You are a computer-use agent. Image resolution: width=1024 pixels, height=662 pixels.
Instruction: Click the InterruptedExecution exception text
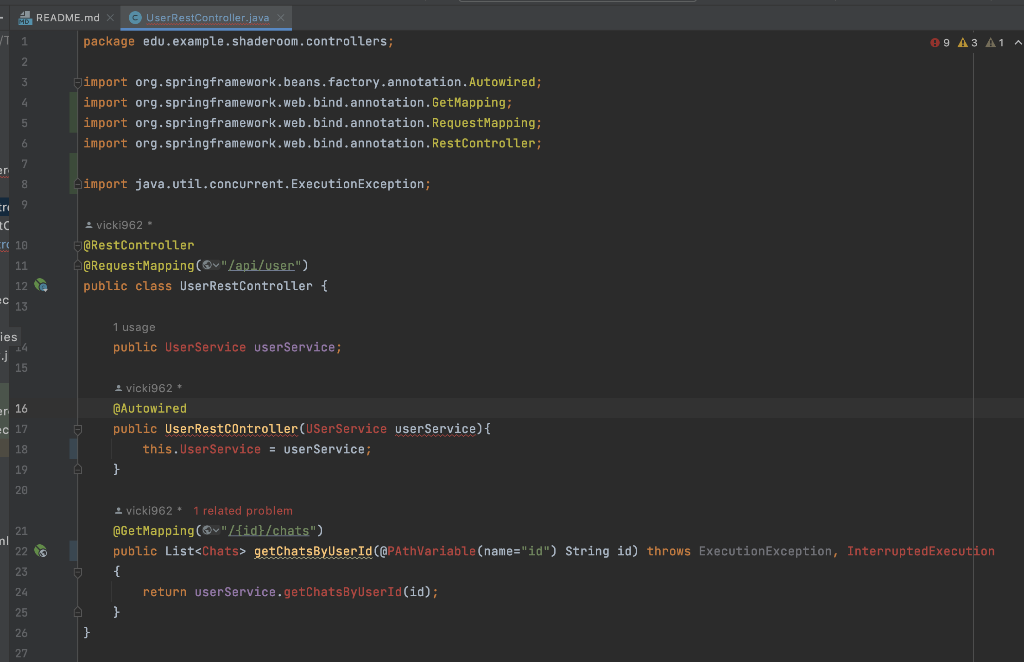click(x=921, y=551)
